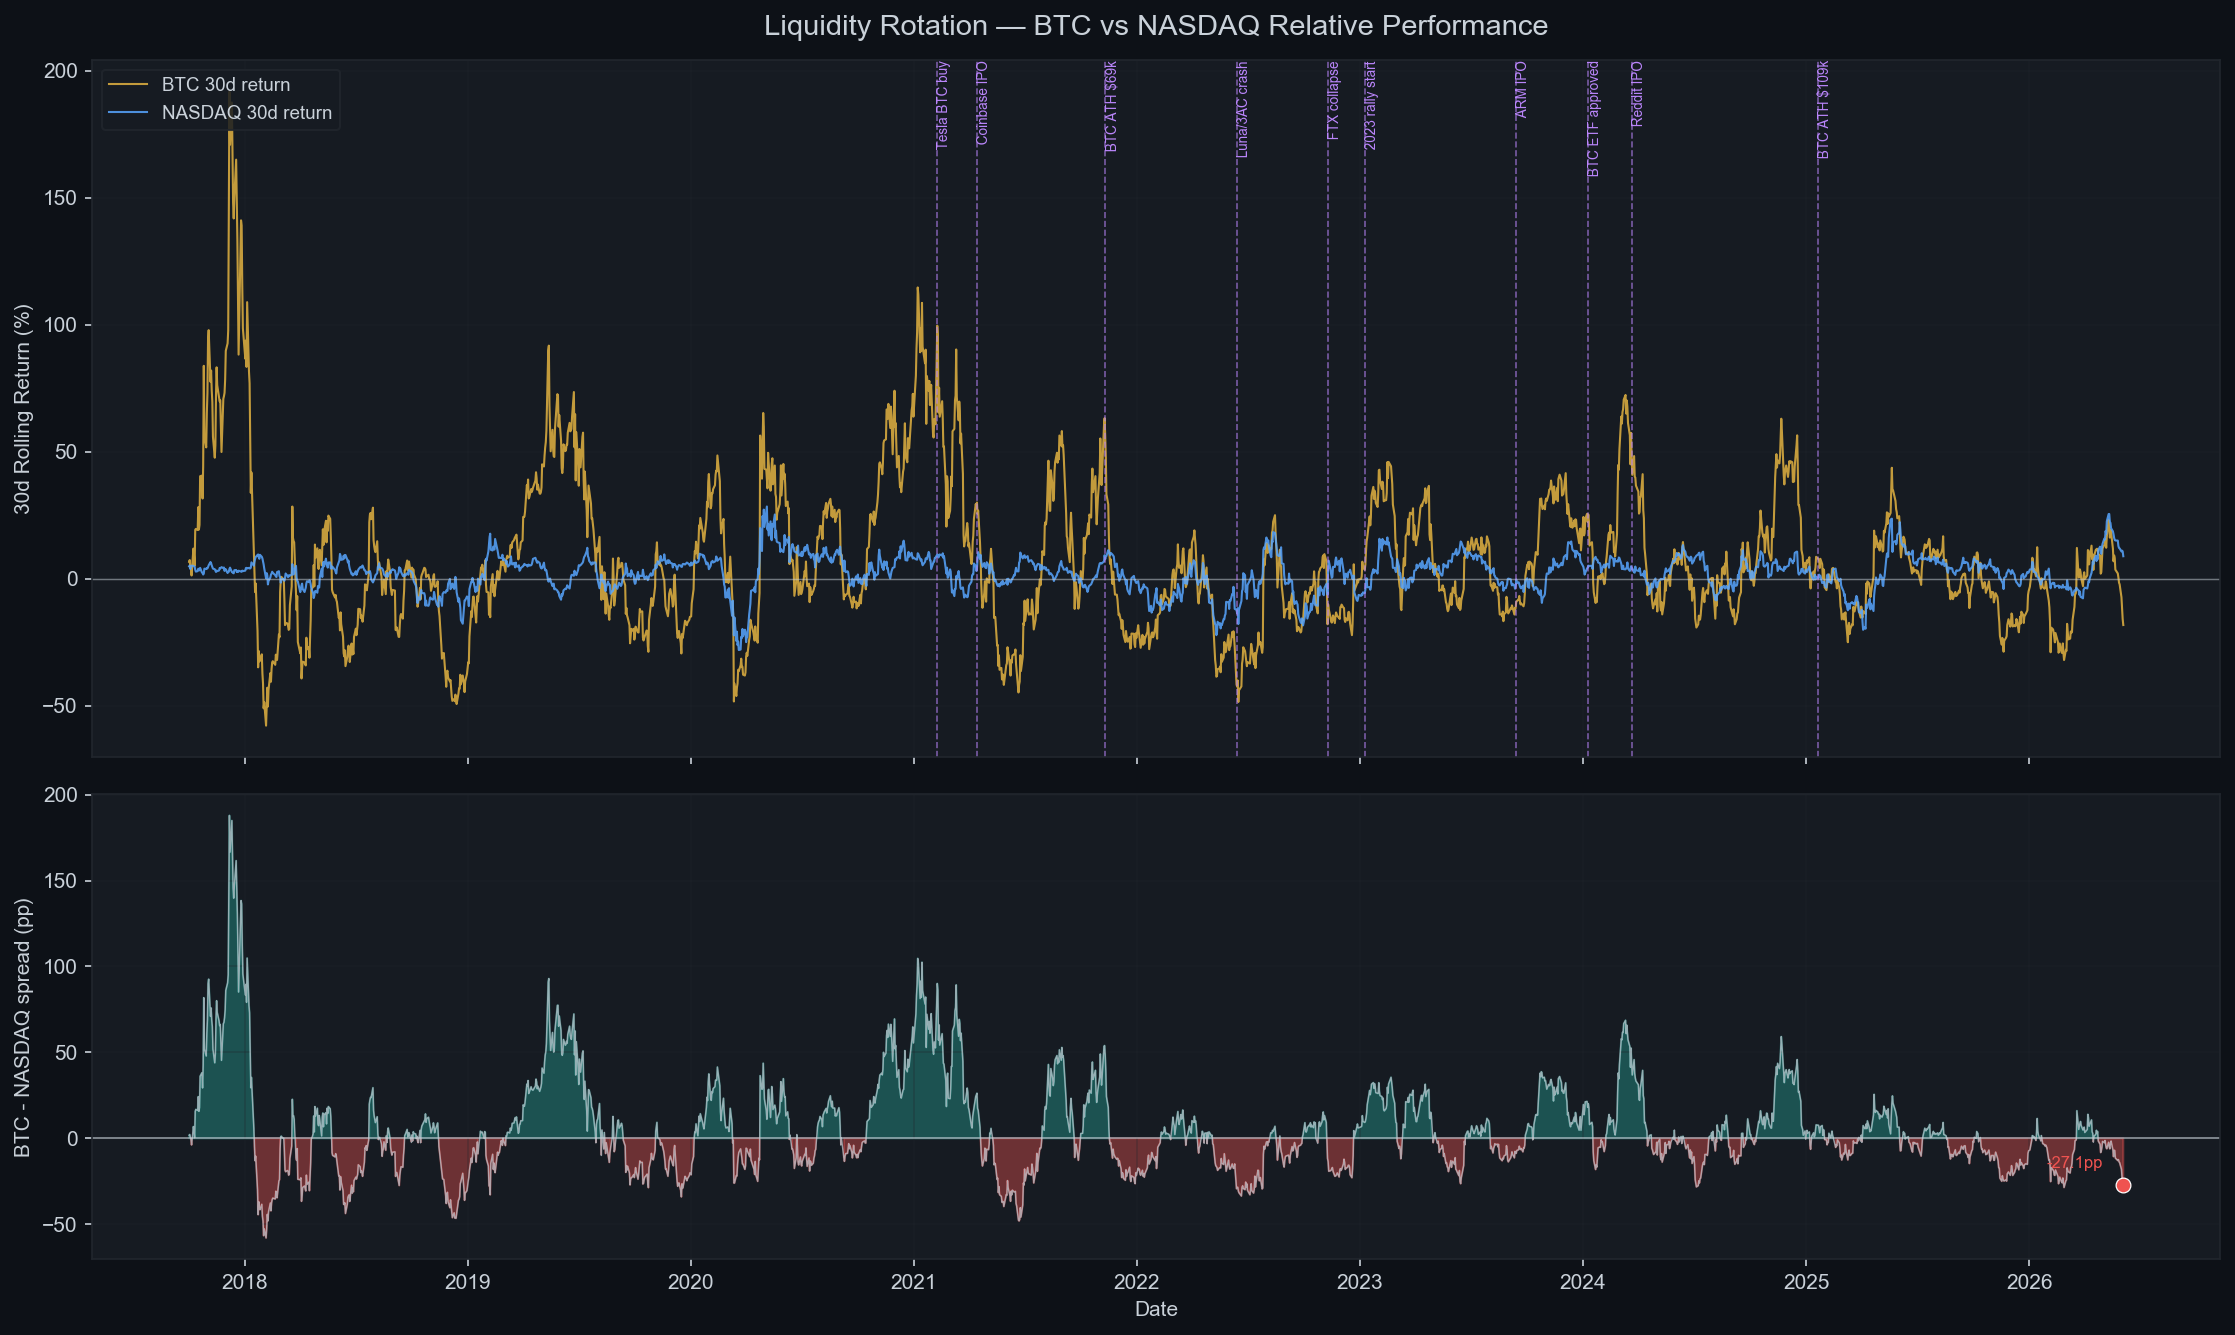Click the ARM IPO event label

(x=1521, y=90)
